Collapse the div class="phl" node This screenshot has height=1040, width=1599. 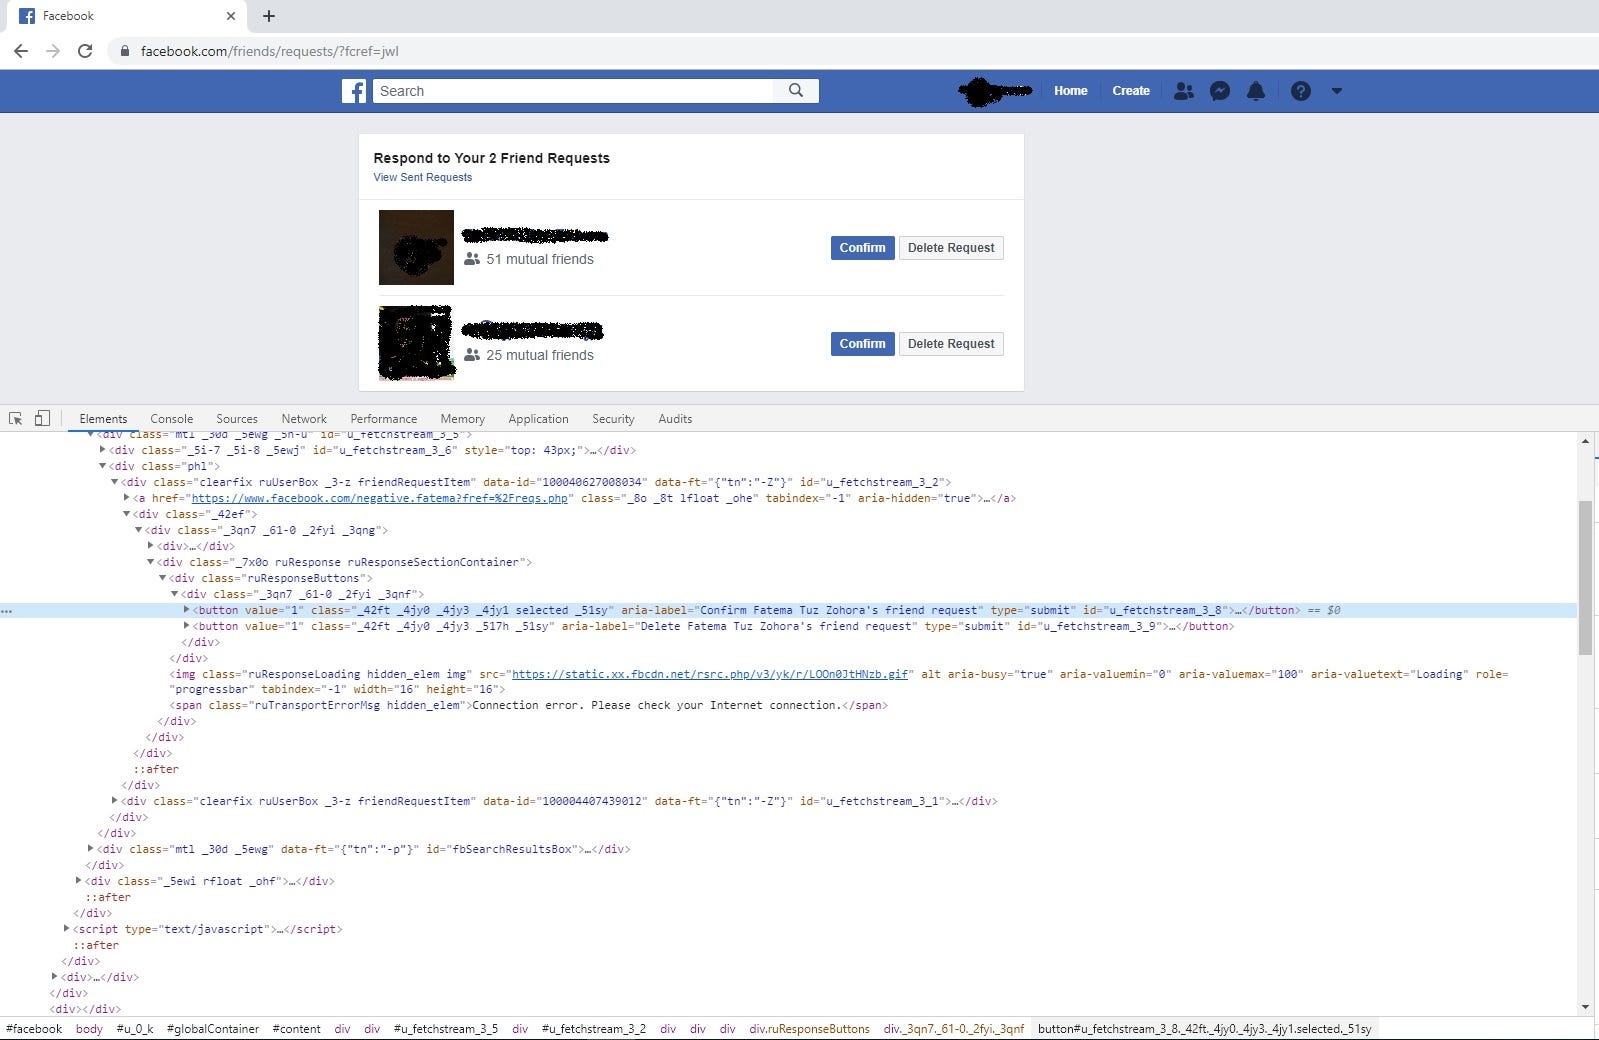(102, 466)
